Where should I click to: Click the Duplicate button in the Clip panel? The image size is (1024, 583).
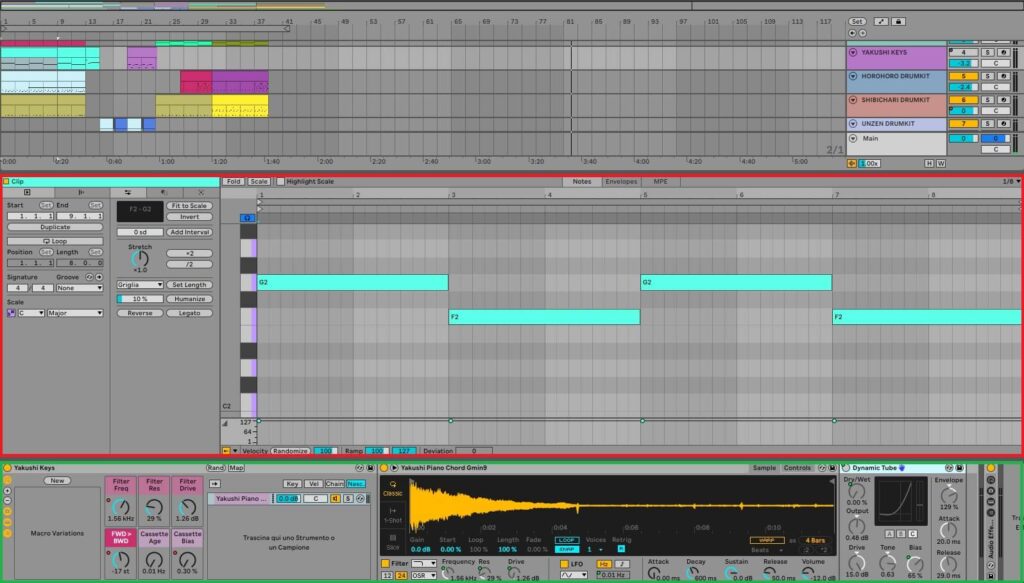pyautogui.click(x=57, y=227)
